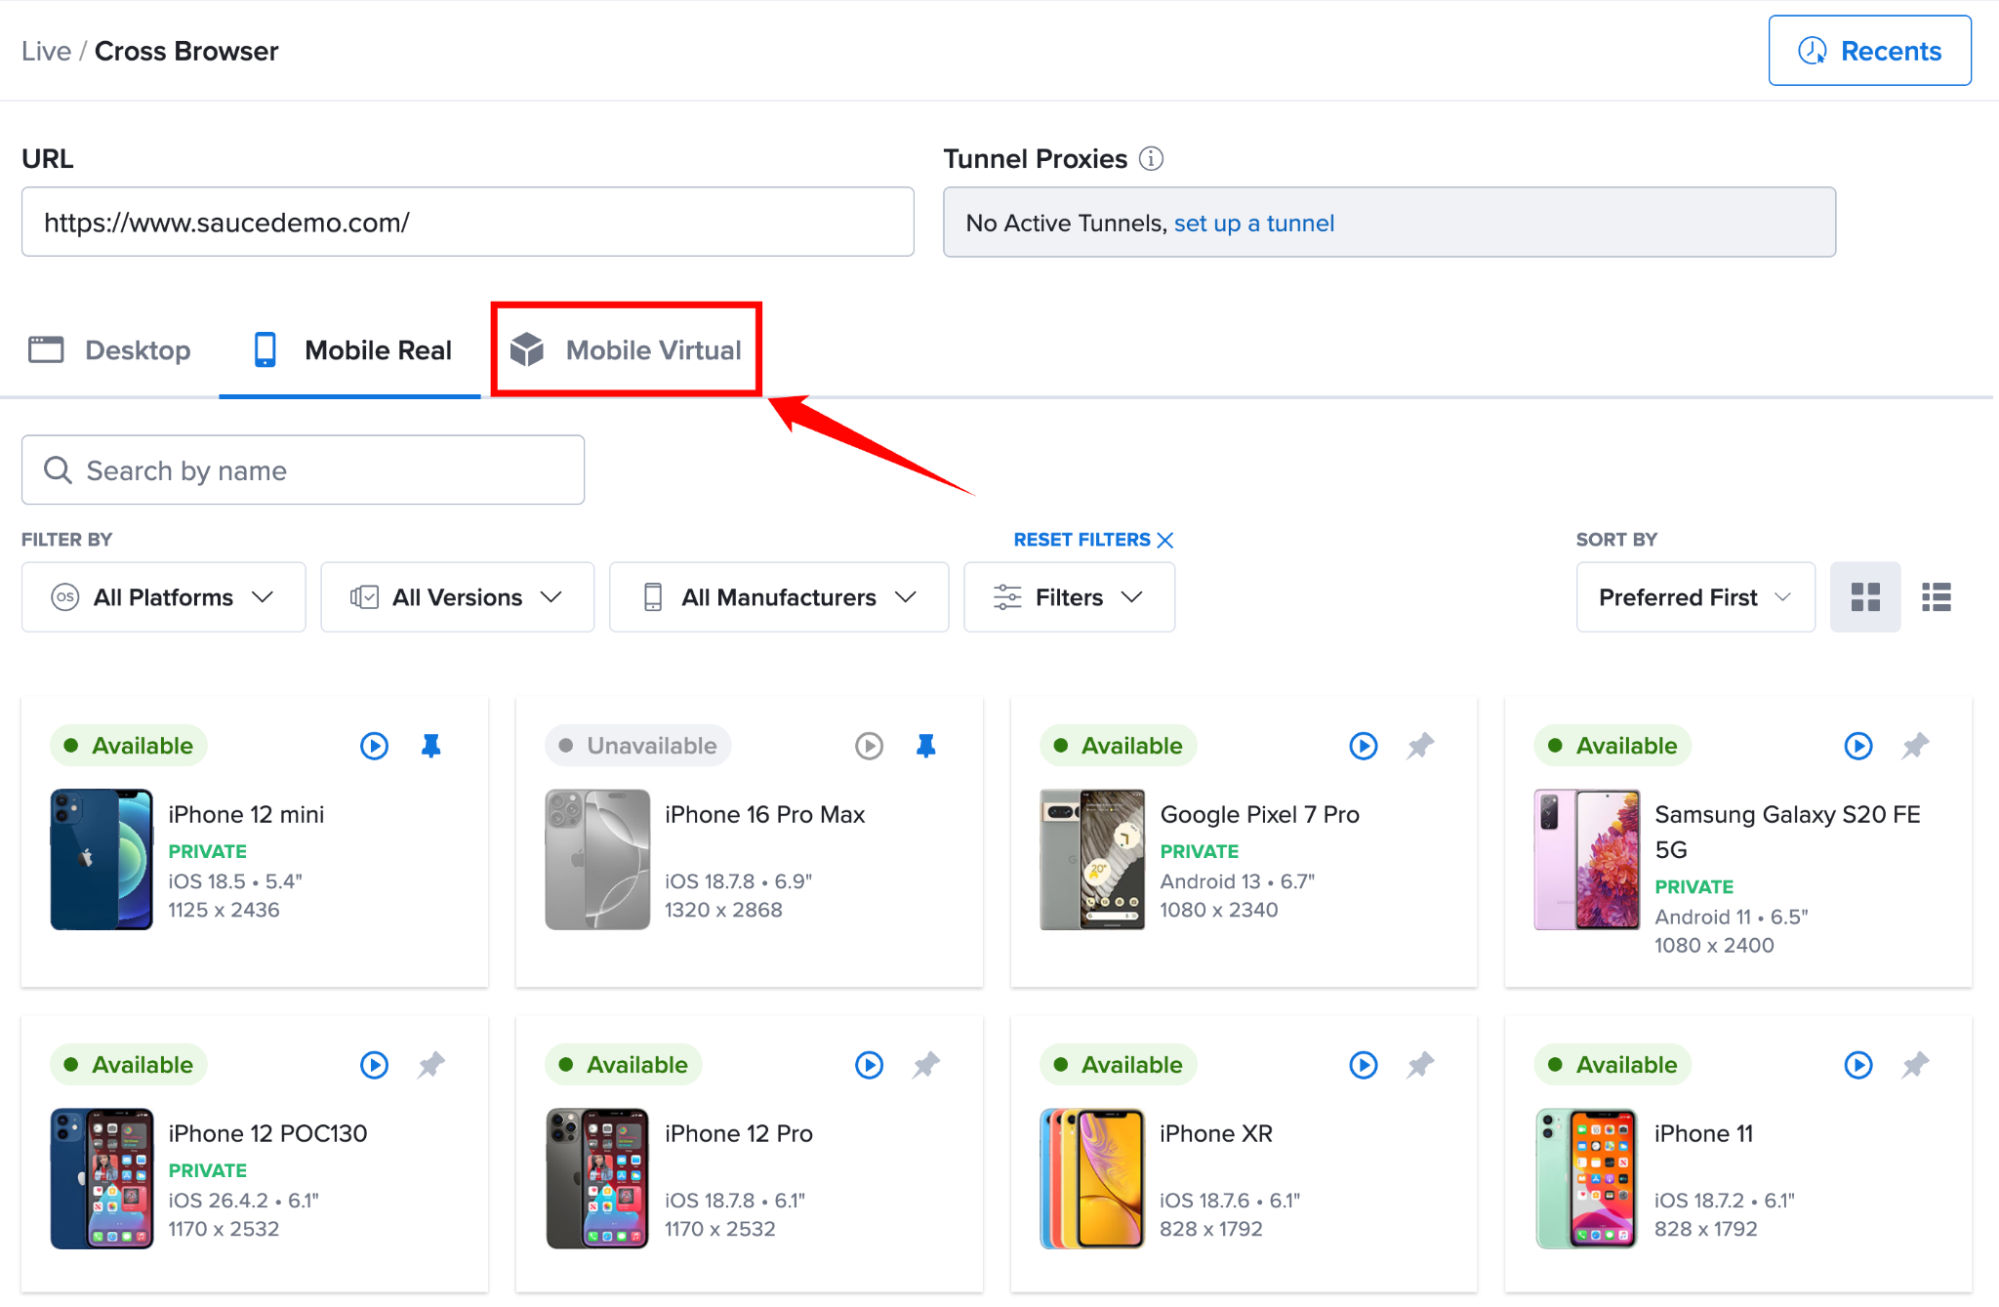Open the Mobile Virtual tab
Viewport: 1999px width, 1307px height.
[626, 350]
